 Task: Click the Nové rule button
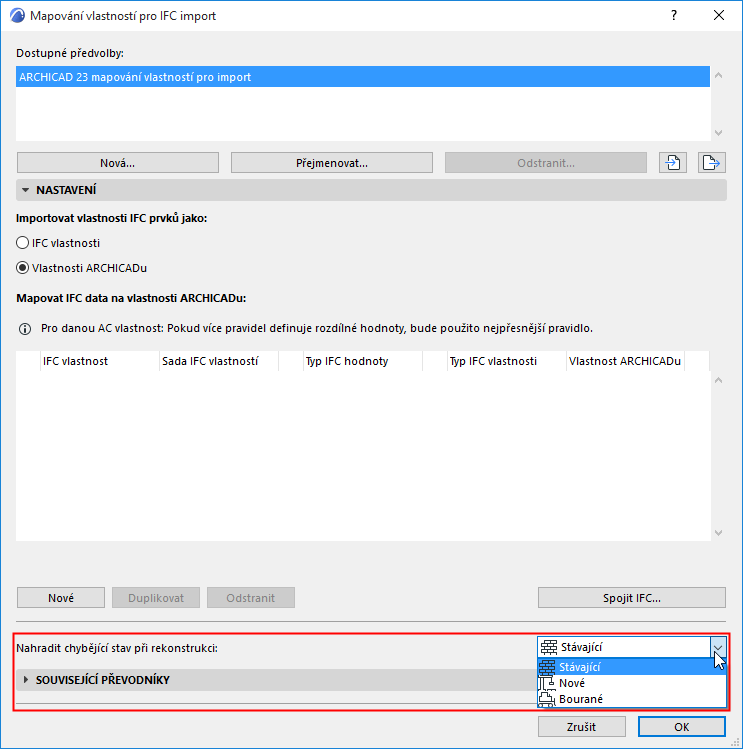pos(61,598)
